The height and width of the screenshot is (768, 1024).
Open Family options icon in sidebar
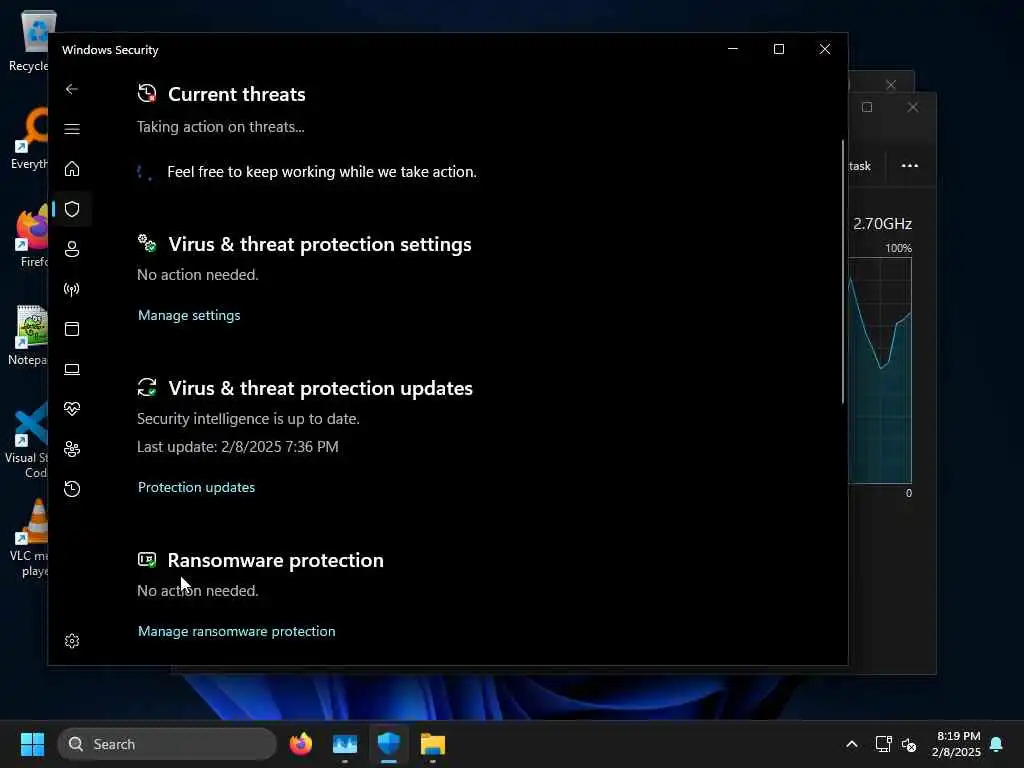(72, 449)
